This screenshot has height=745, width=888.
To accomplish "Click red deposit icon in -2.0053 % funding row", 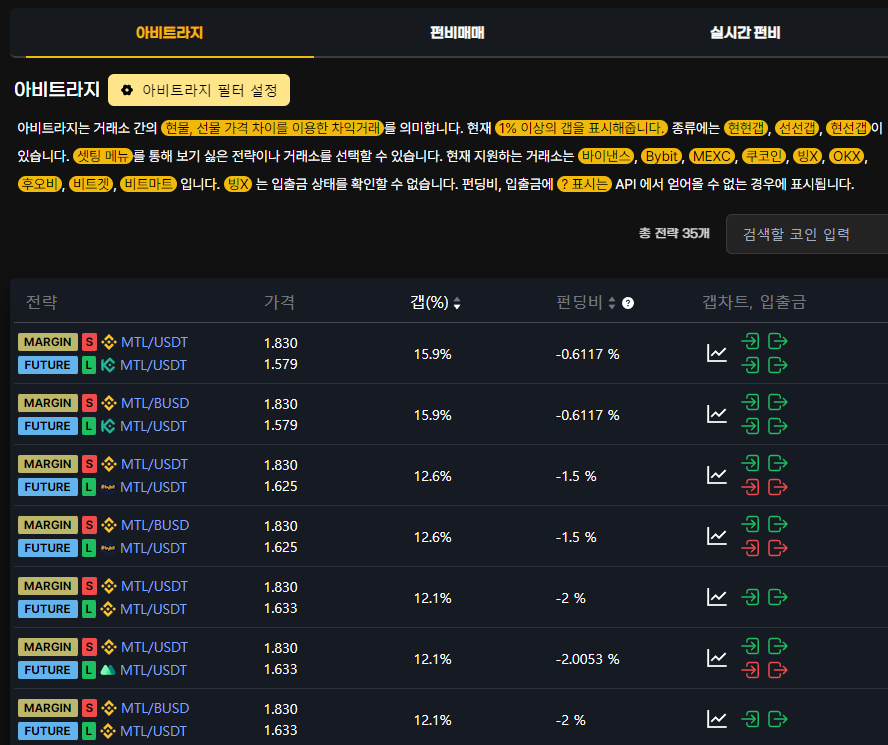I will pos(750,670).
